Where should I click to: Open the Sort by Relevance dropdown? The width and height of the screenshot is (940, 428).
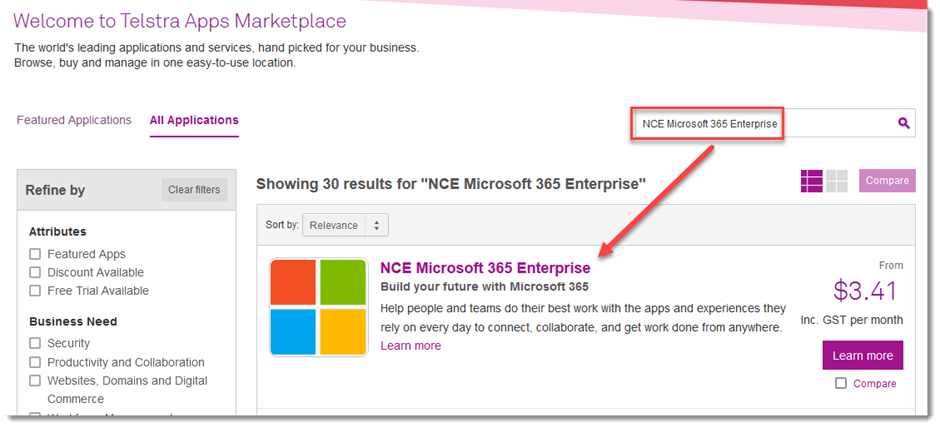tap(345, 225)
